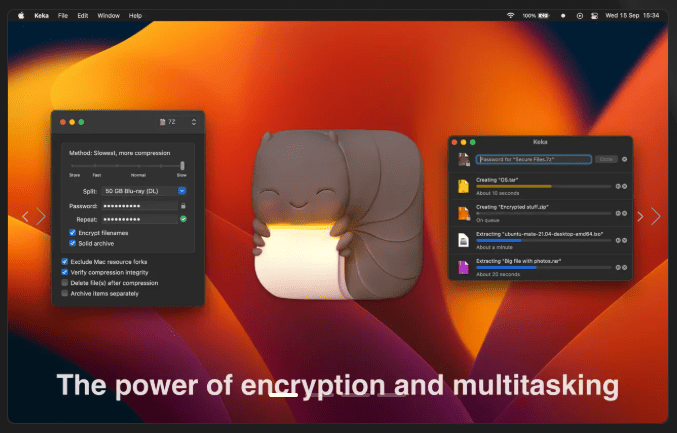Focus the Password field in compression window
Image resolution: width=677 pixels, height=433 pixels.
[x=139, y=206]
